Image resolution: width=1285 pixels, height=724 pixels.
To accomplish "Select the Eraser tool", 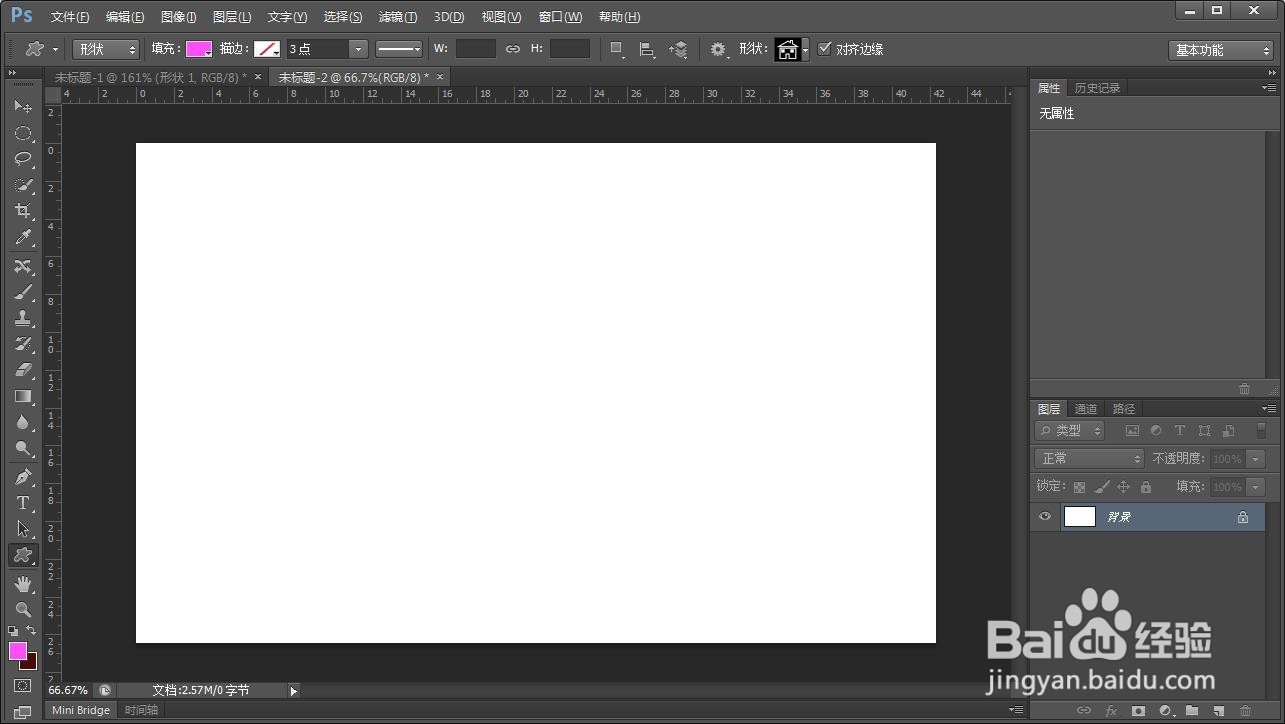I will [x=23, y=370].
